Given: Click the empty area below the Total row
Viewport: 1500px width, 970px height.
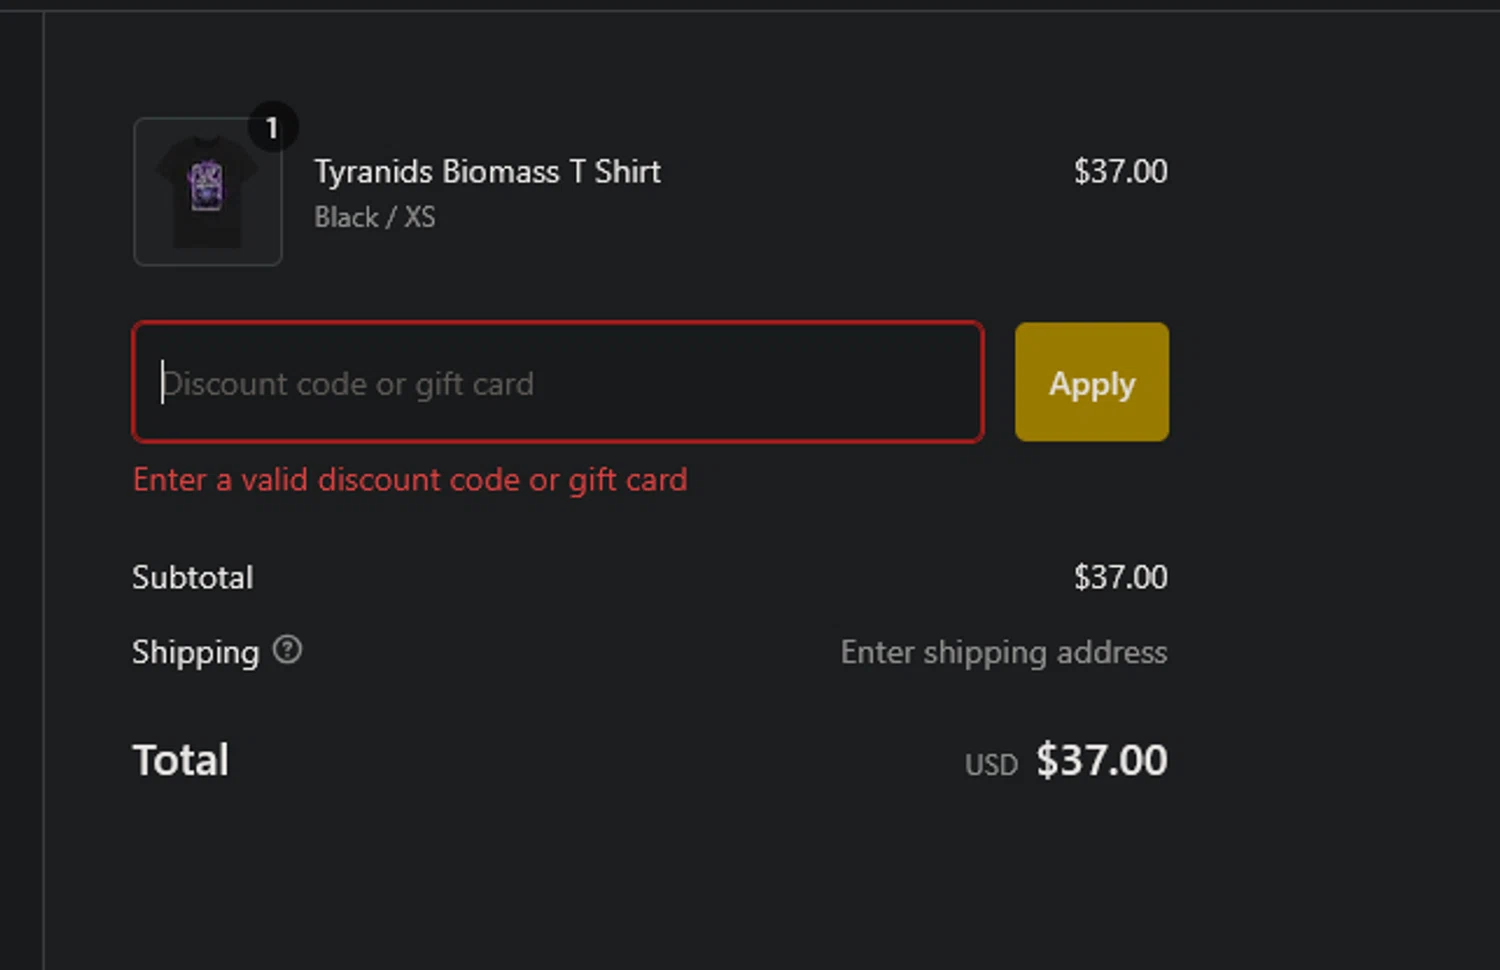Looking at the screenshot, I should [650, 880].
